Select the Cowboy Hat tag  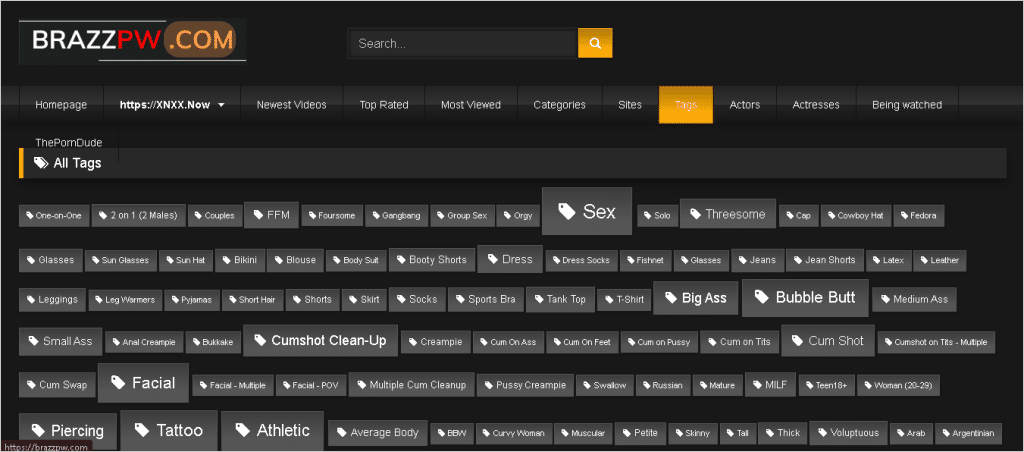pos(856,216)
